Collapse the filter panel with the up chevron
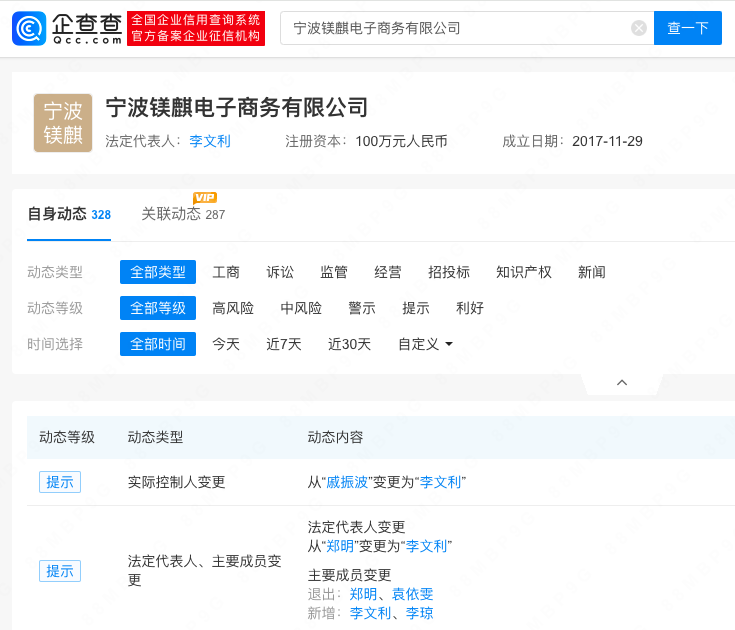This screenshot has width=735, height=630. click(622, 382)
